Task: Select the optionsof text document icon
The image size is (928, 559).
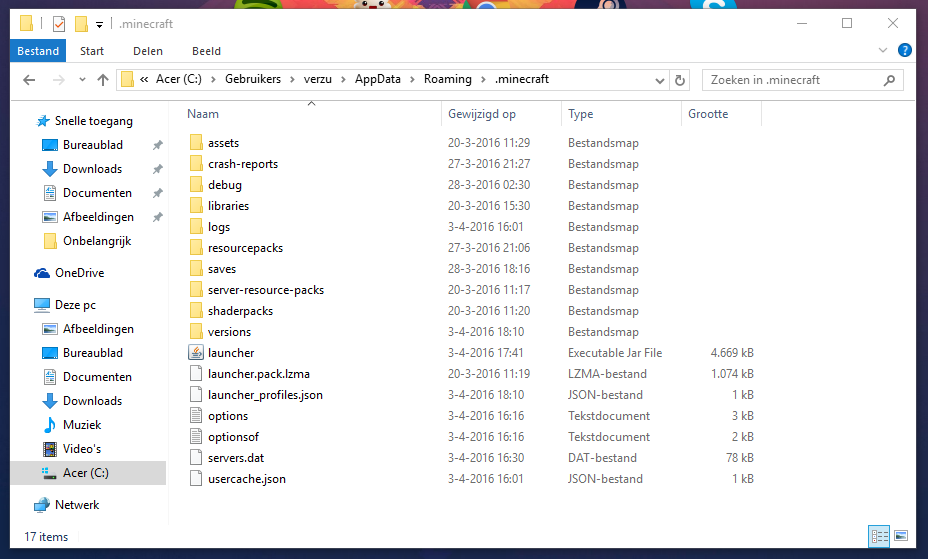Action: [x=196, y=437]
